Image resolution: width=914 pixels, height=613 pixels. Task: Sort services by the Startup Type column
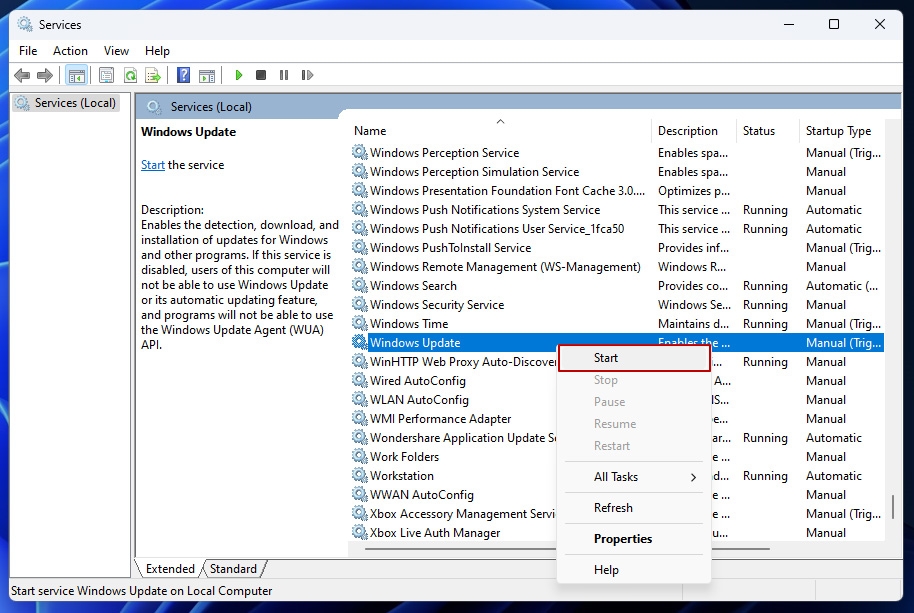click(837, 130)
